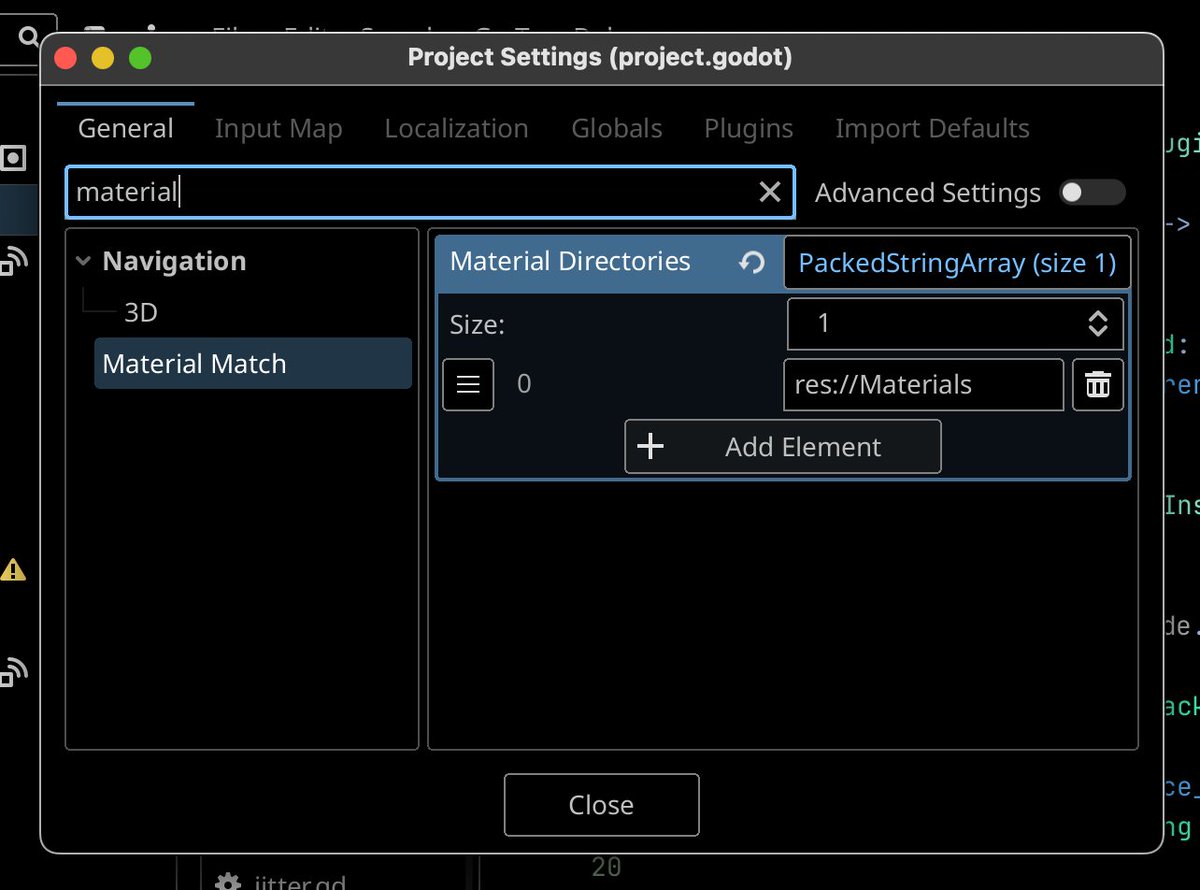
Task: Toggle Advanced Settings switch
Action: pyautogui.click(x=1092, y=192)
